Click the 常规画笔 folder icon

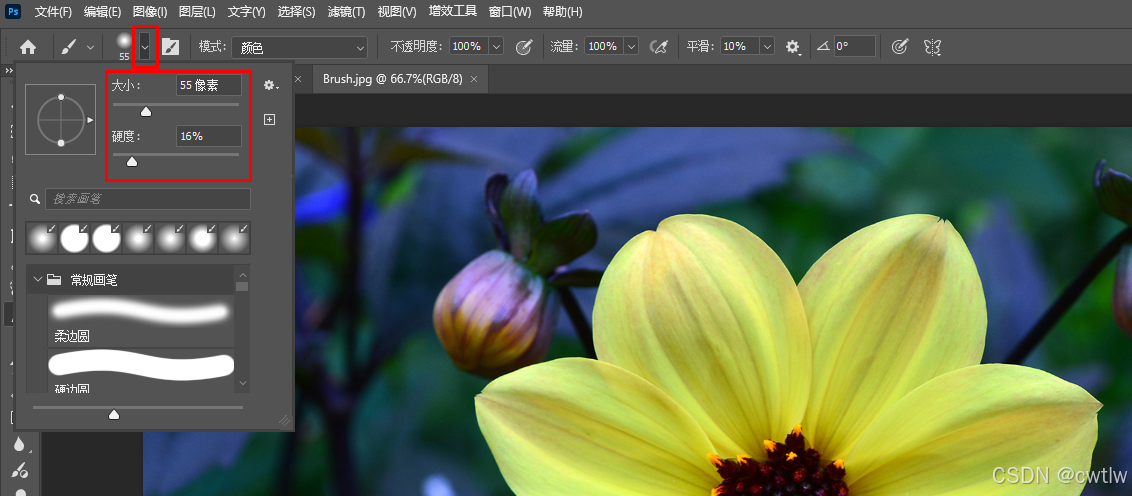[x=53, y=280]
